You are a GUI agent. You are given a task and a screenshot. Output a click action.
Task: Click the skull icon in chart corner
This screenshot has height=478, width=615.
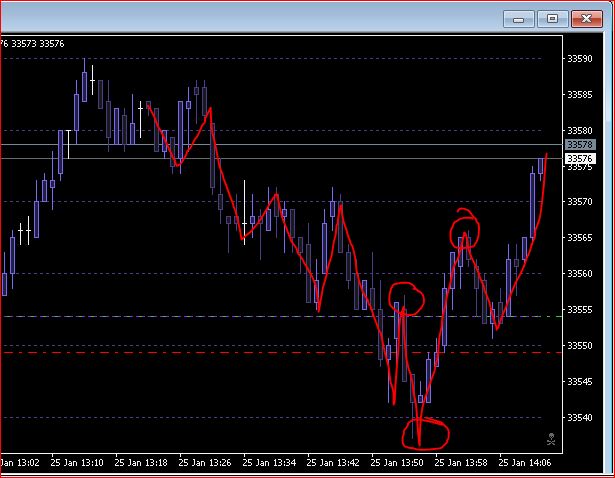pos(551,439)
